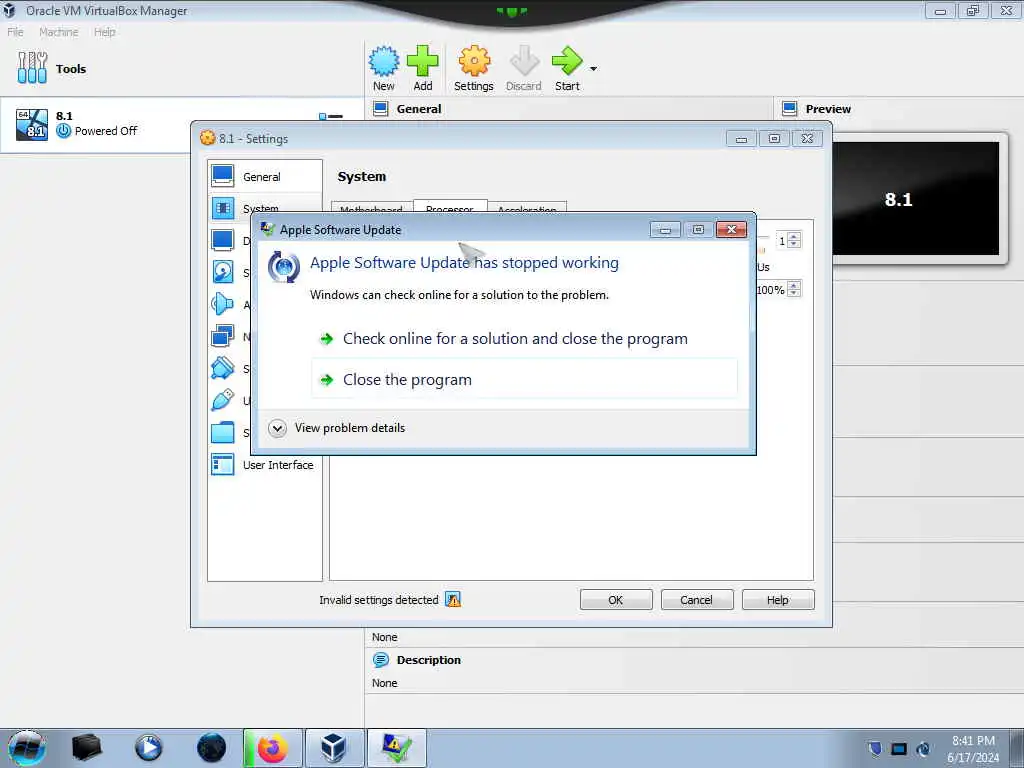Select the Network computers icon
The height and width of the screenshot is (768, 1024).
[223, 336]
